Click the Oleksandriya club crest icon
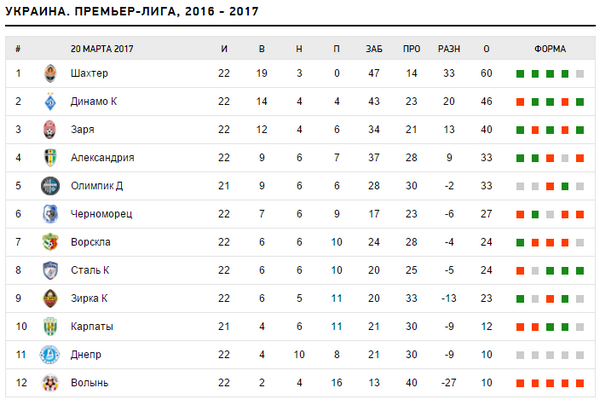 click(x=50, y=157)
